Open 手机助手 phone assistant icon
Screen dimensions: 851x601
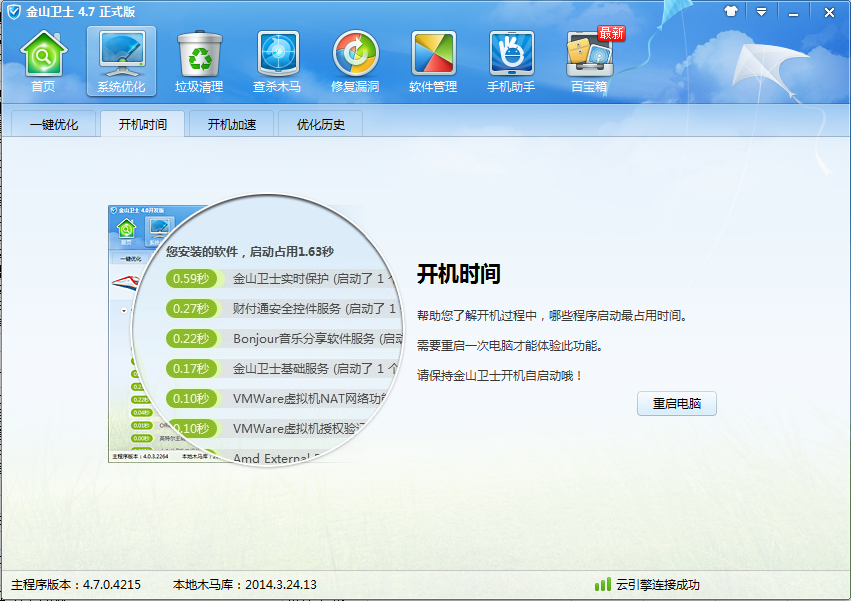(x=511, y=60)
